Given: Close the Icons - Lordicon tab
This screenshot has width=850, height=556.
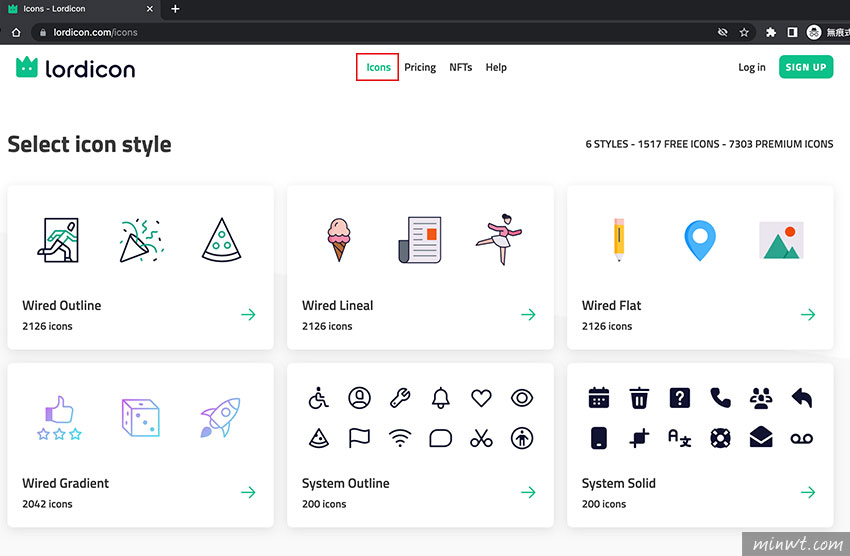Looking at the screenshot, I should point(150,9).
